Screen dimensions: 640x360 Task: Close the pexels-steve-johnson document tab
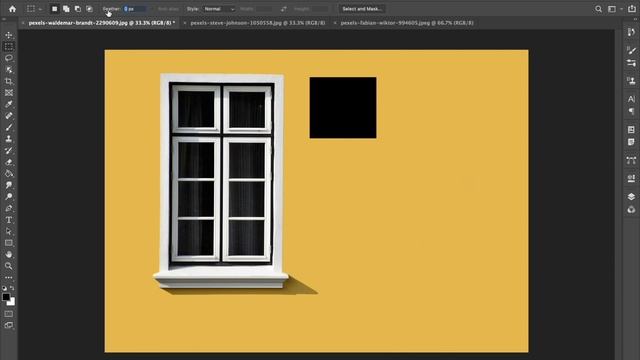tap(184, 23)
